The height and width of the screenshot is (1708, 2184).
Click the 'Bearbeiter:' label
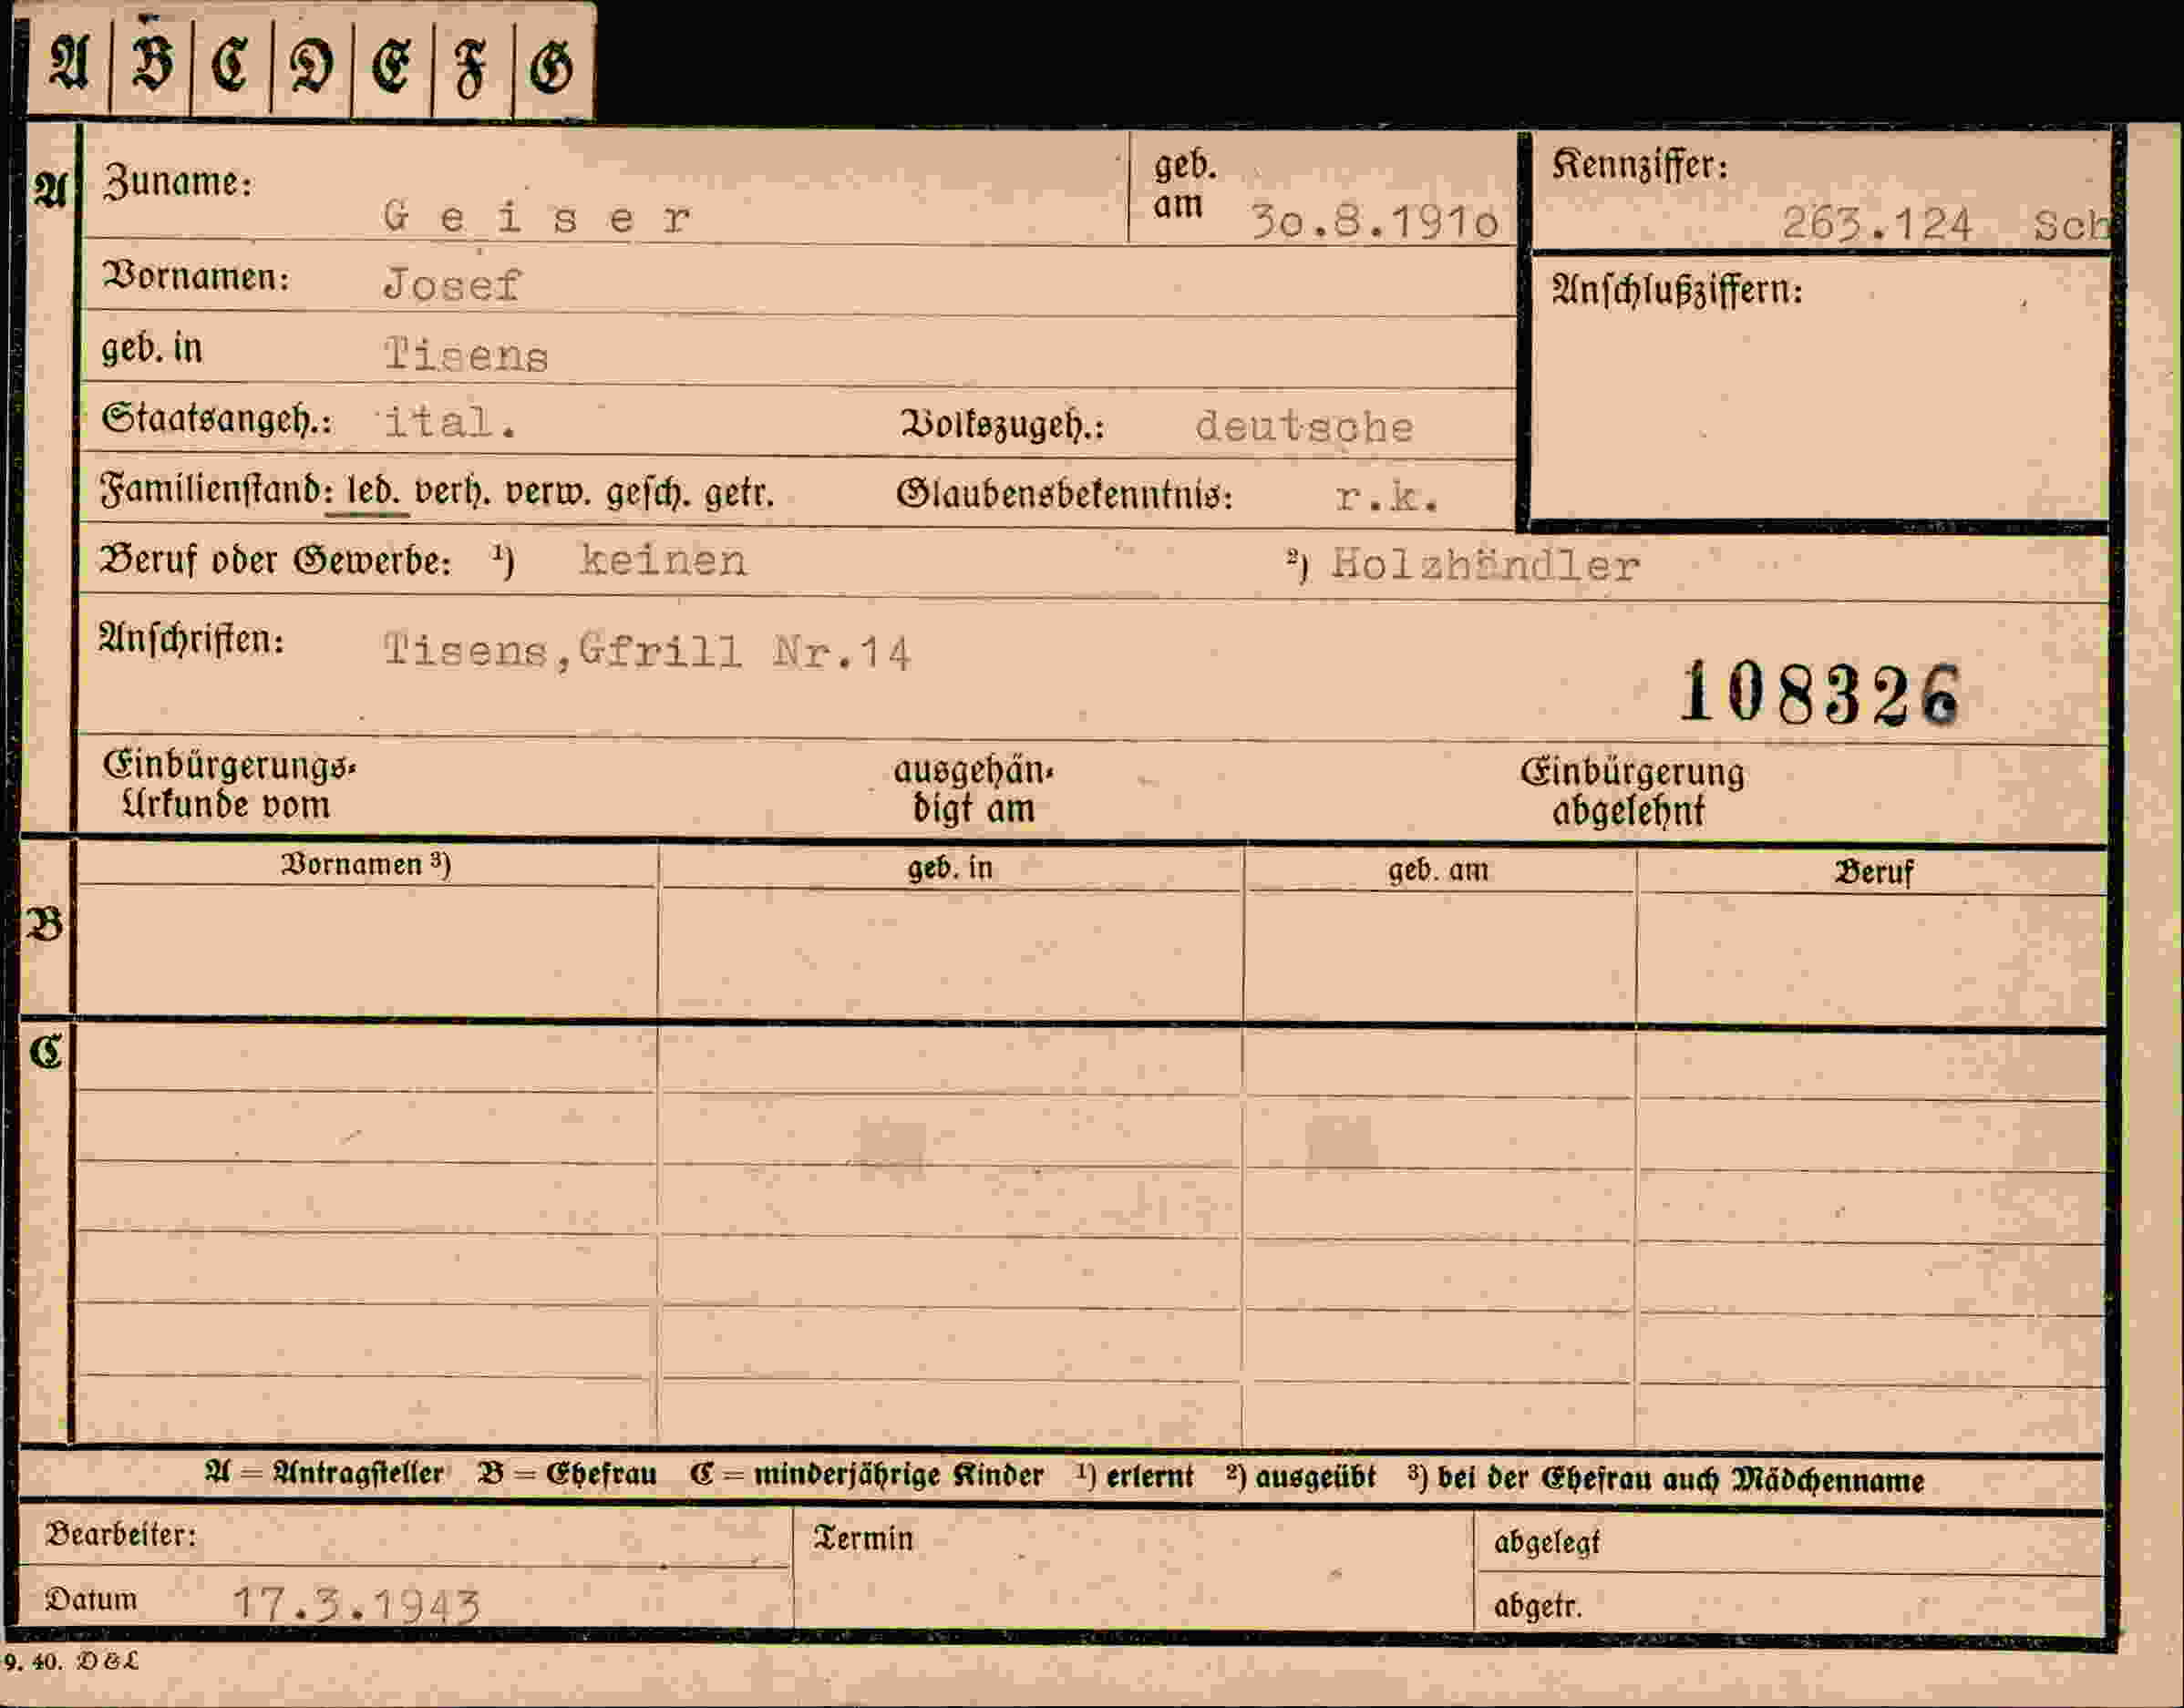pos(121,1534)
